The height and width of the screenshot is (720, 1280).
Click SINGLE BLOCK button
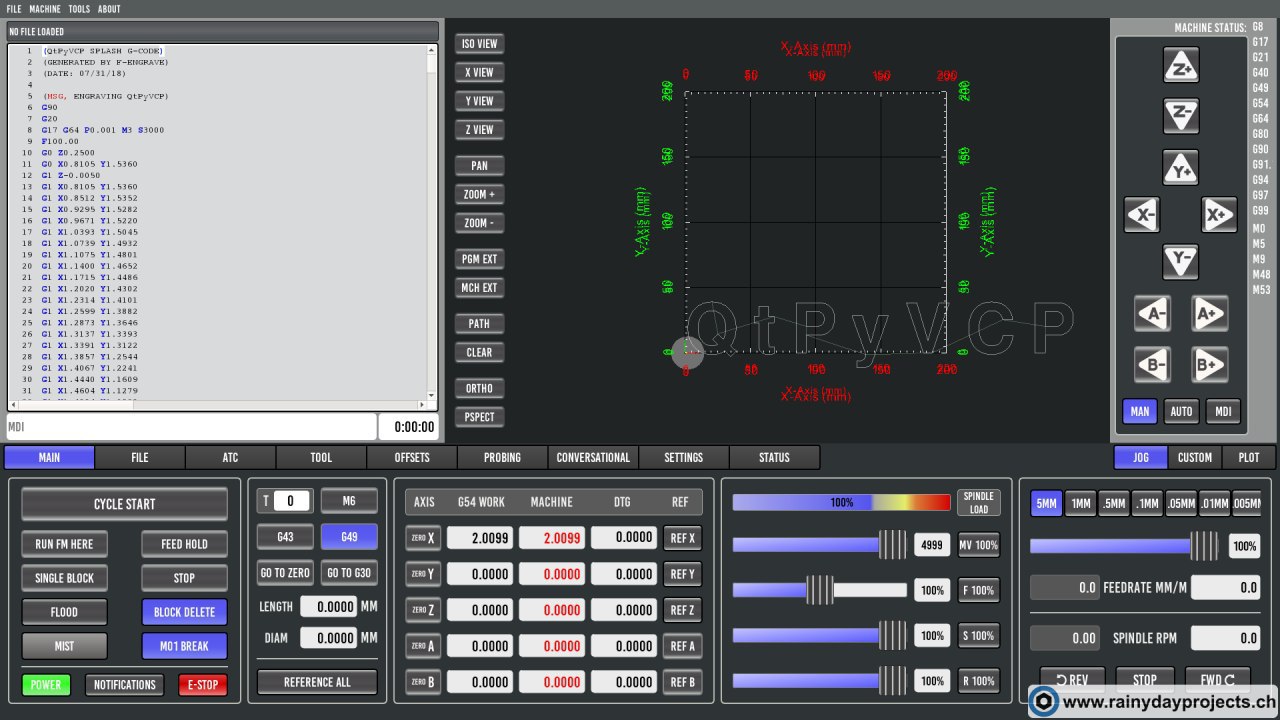tap(64, 578)
